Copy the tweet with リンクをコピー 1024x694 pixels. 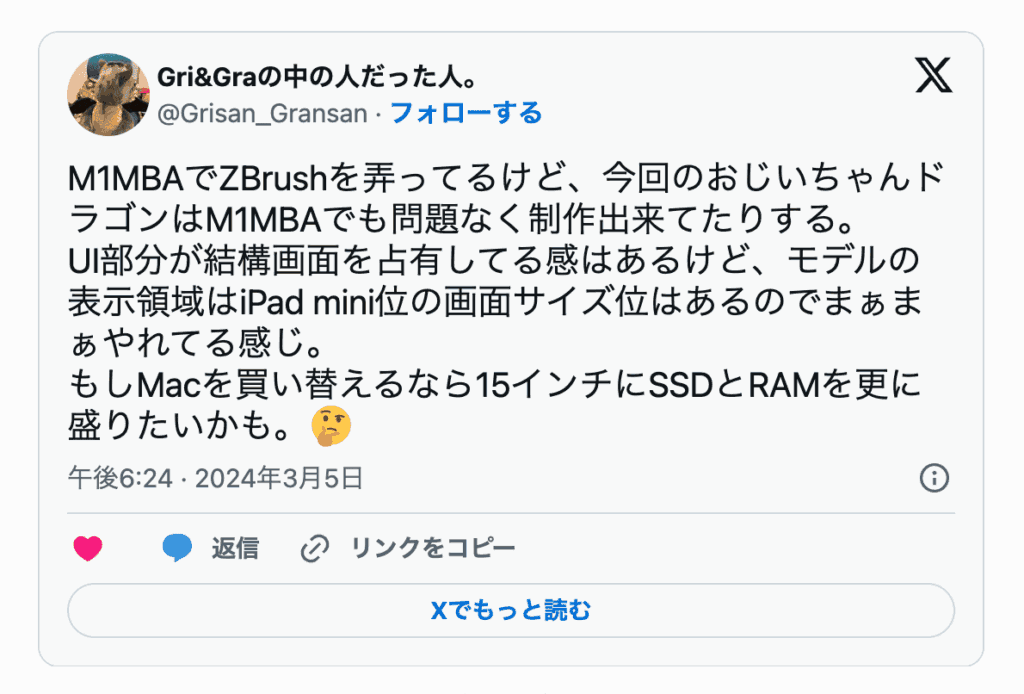[434, 548]
